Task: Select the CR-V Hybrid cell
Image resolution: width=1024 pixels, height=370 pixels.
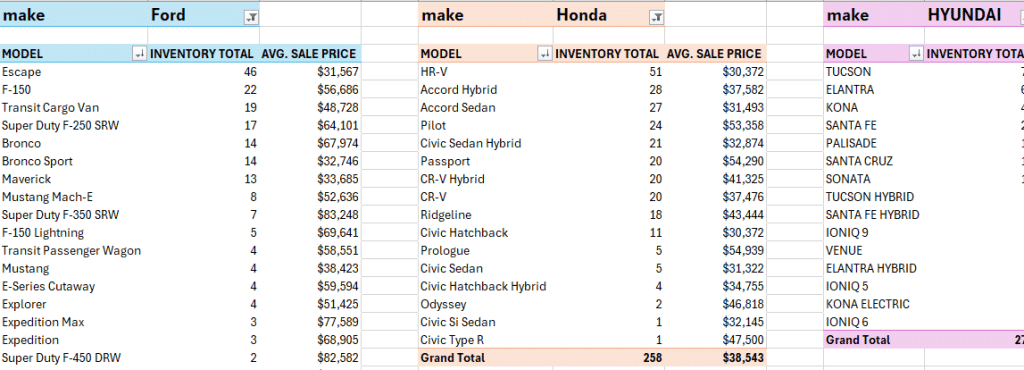Action: point(486,179)
